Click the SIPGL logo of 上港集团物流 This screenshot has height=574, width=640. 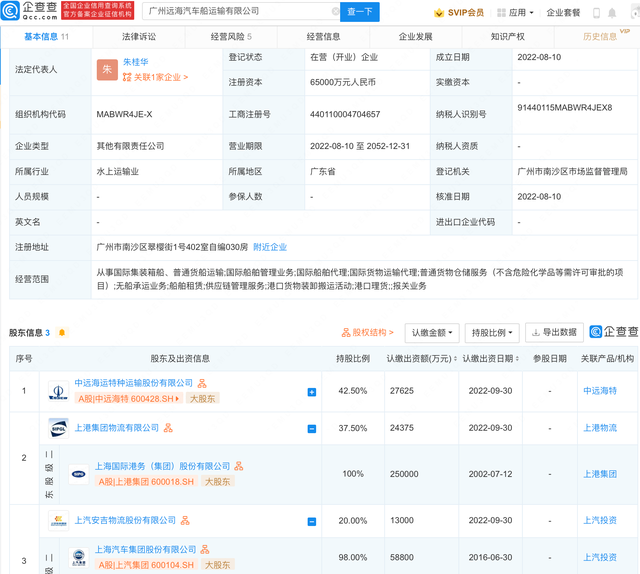pos(58,428)
